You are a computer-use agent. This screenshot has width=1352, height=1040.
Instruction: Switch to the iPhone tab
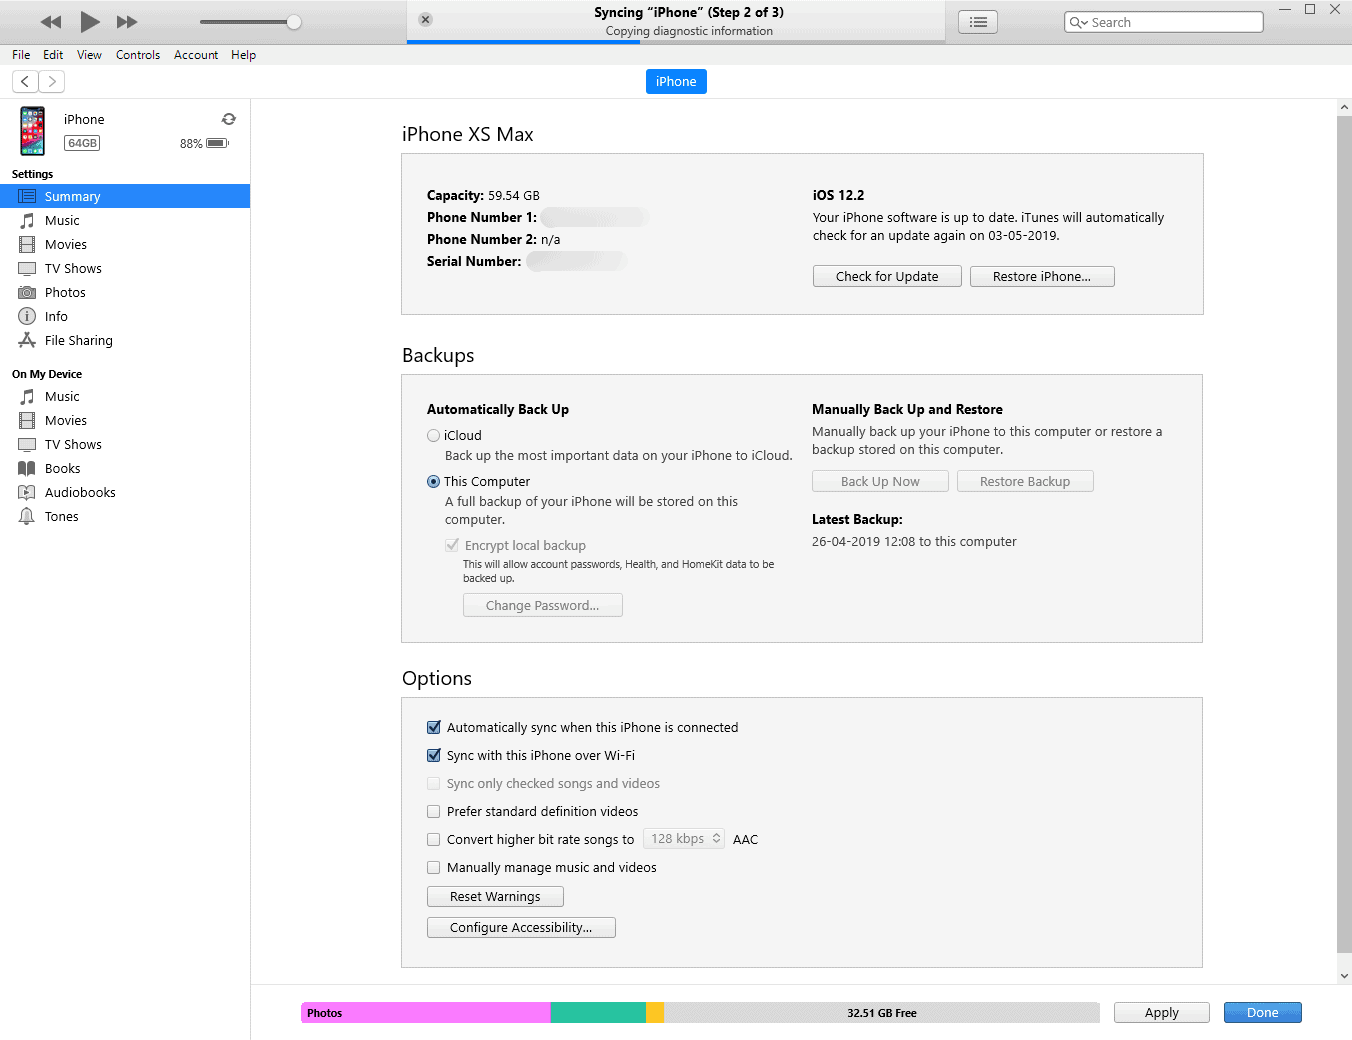(x=676, y=81)
